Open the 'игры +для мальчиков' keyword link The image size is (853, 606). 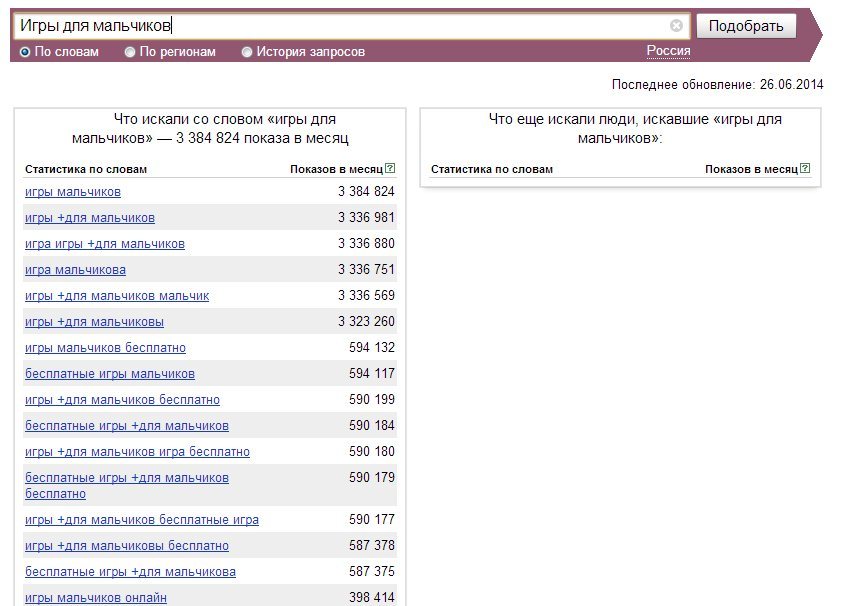(x=90, y=218)
